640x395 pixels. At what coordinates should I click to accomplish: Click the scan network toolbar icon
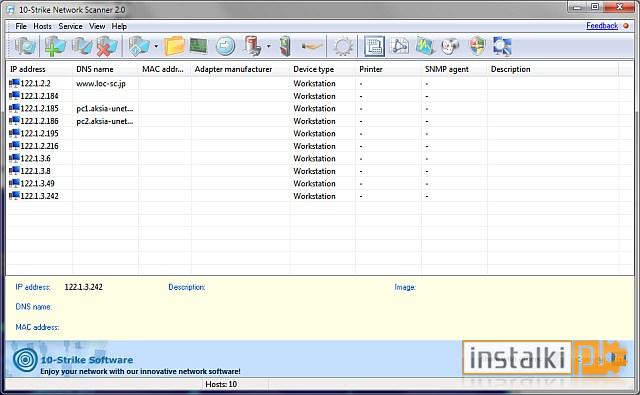pos(25,46)
